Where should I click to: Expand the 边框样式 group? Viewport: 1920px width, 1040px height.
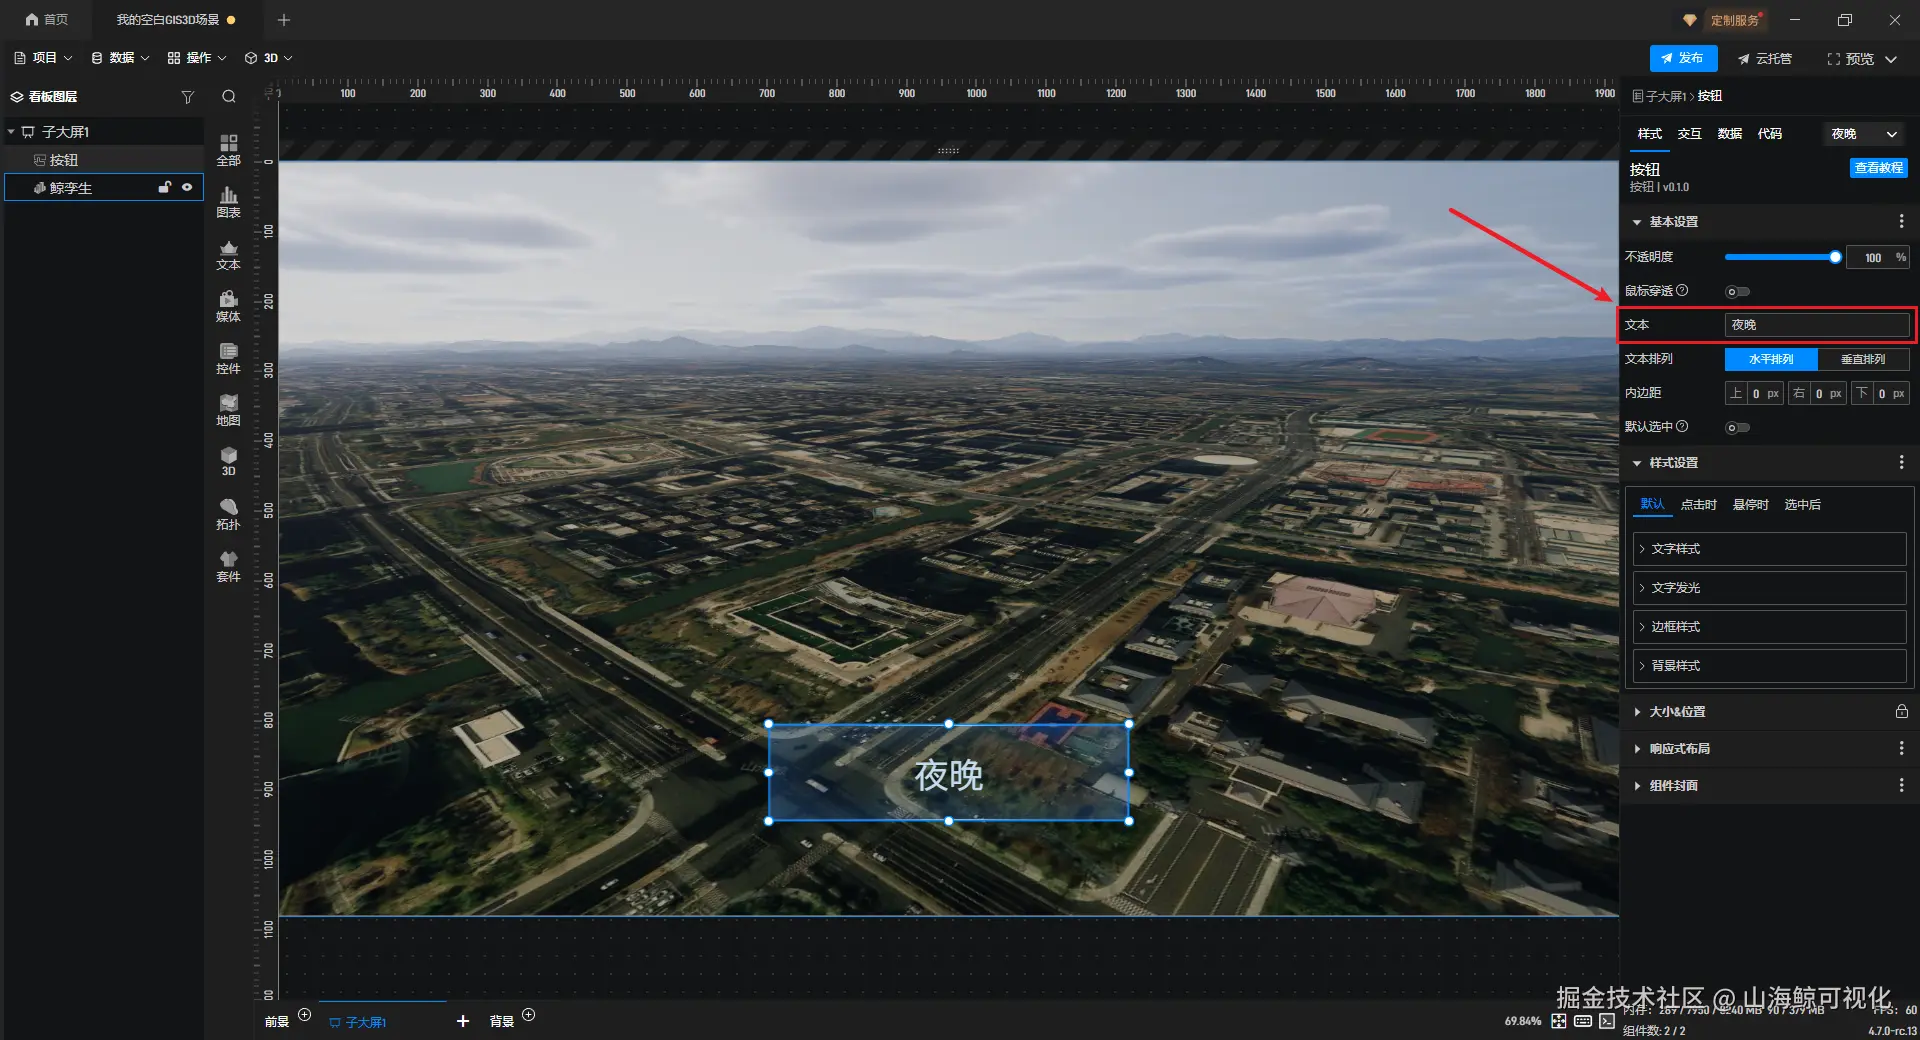coord(1769,627)
